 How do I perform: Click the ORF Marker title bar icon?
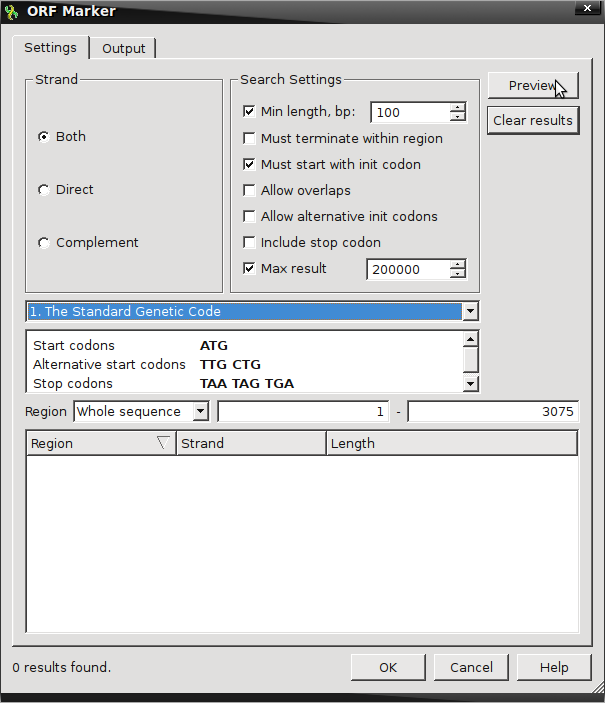pos(12,11)
